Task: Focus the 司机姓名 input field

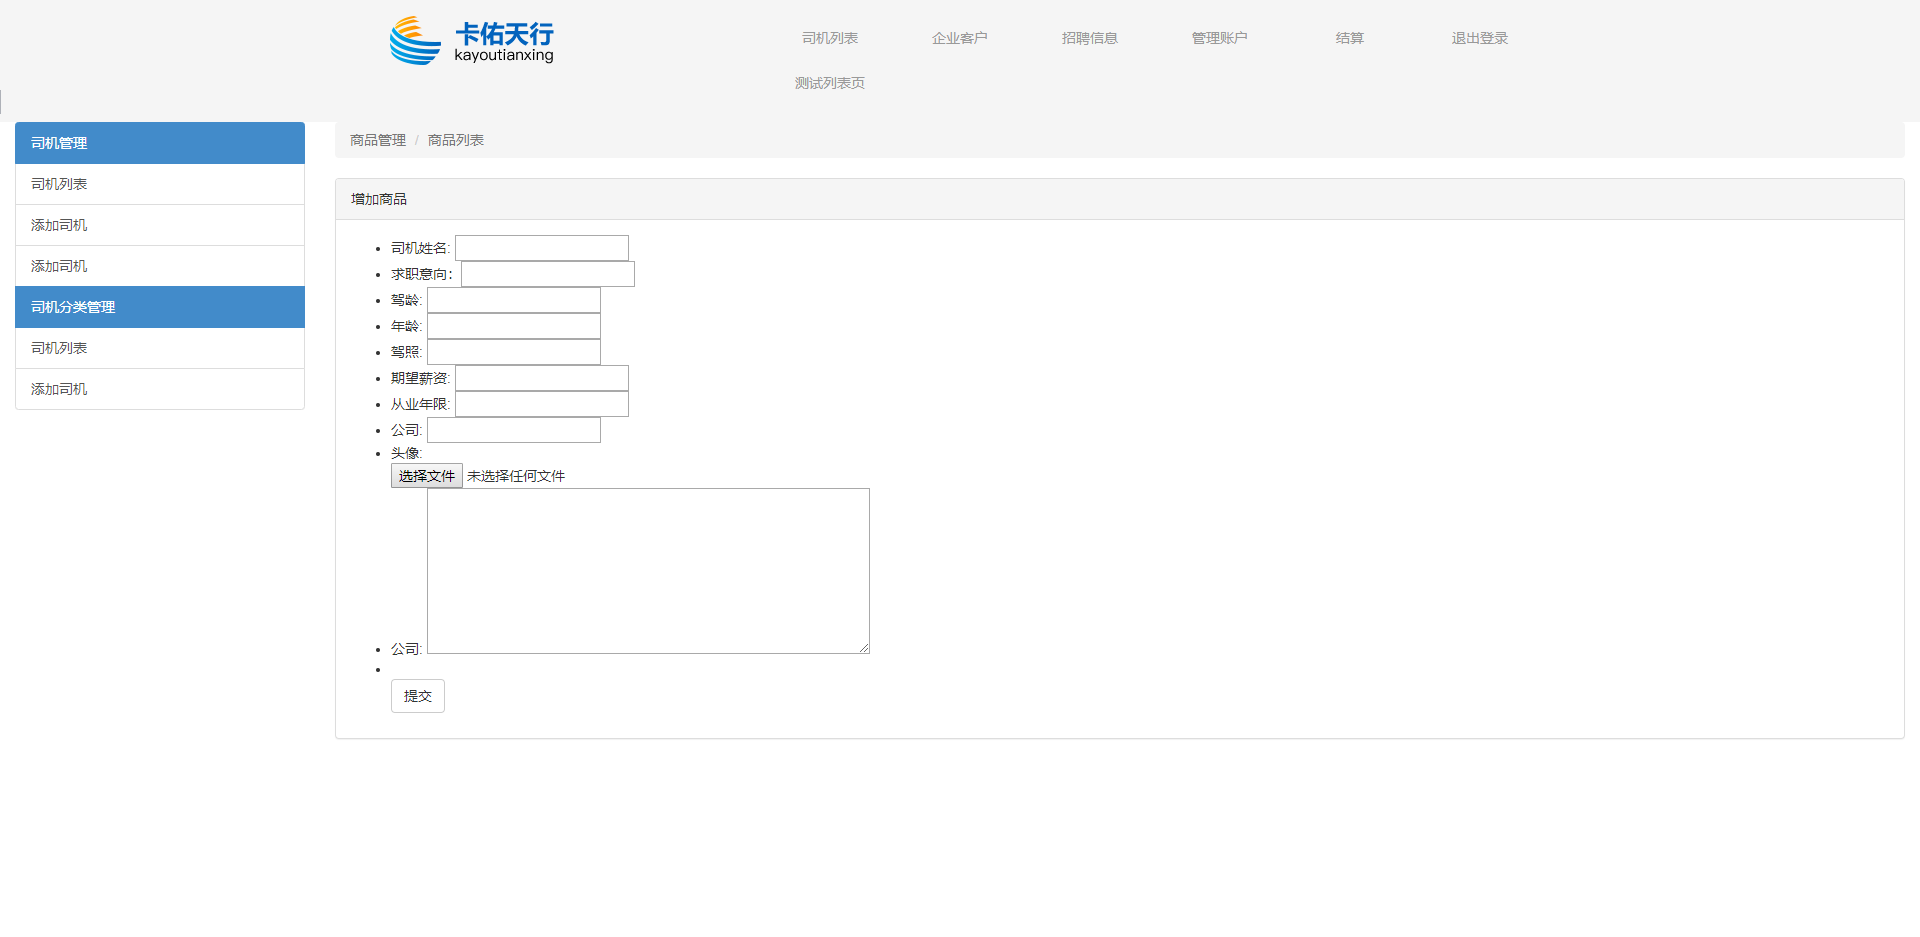Action: pyautogui.click(x=541, y=248)
